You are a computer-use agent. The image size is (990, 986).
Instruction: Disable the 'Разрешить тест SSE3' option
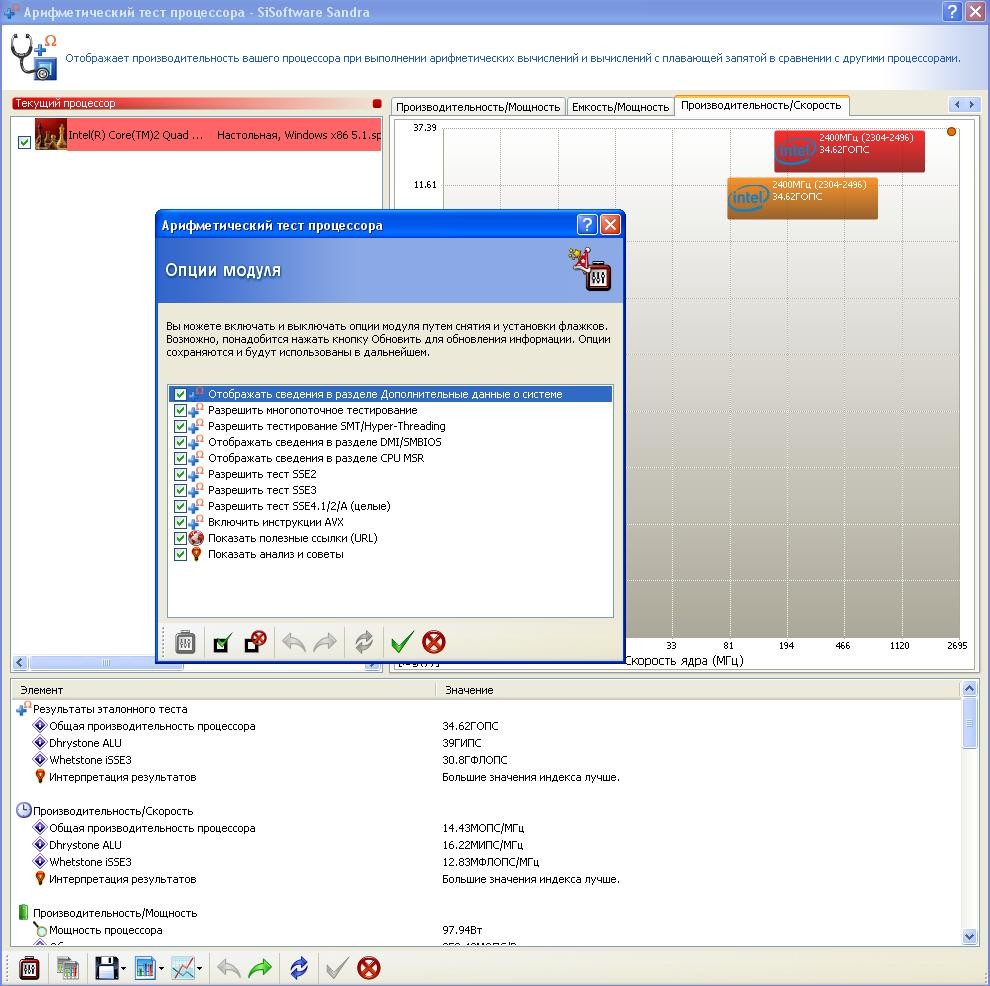coord(180,490)
